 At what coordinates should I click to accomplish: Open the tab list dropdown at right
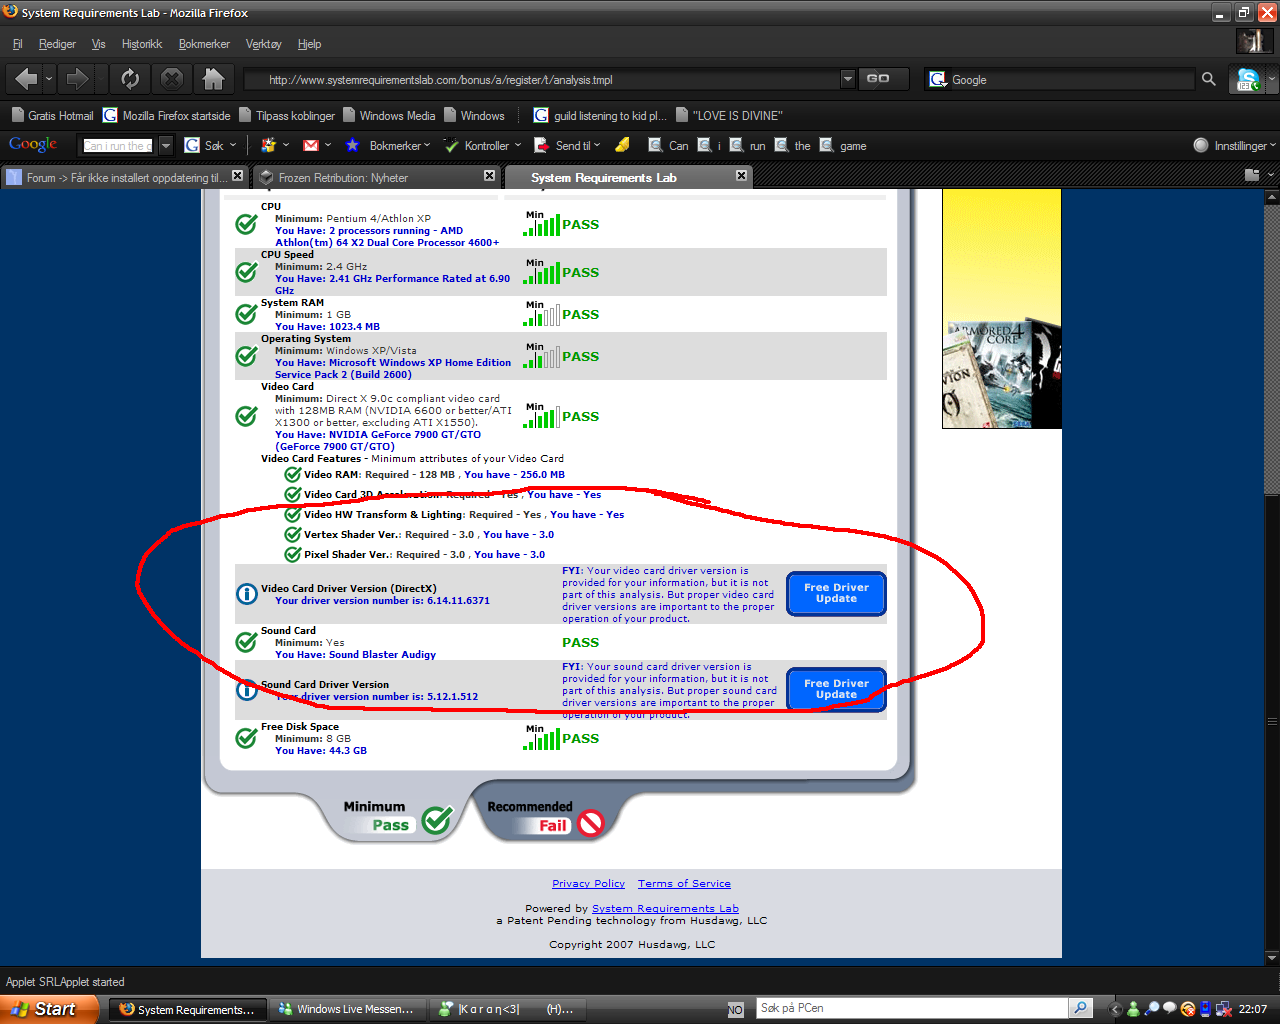1271,175
